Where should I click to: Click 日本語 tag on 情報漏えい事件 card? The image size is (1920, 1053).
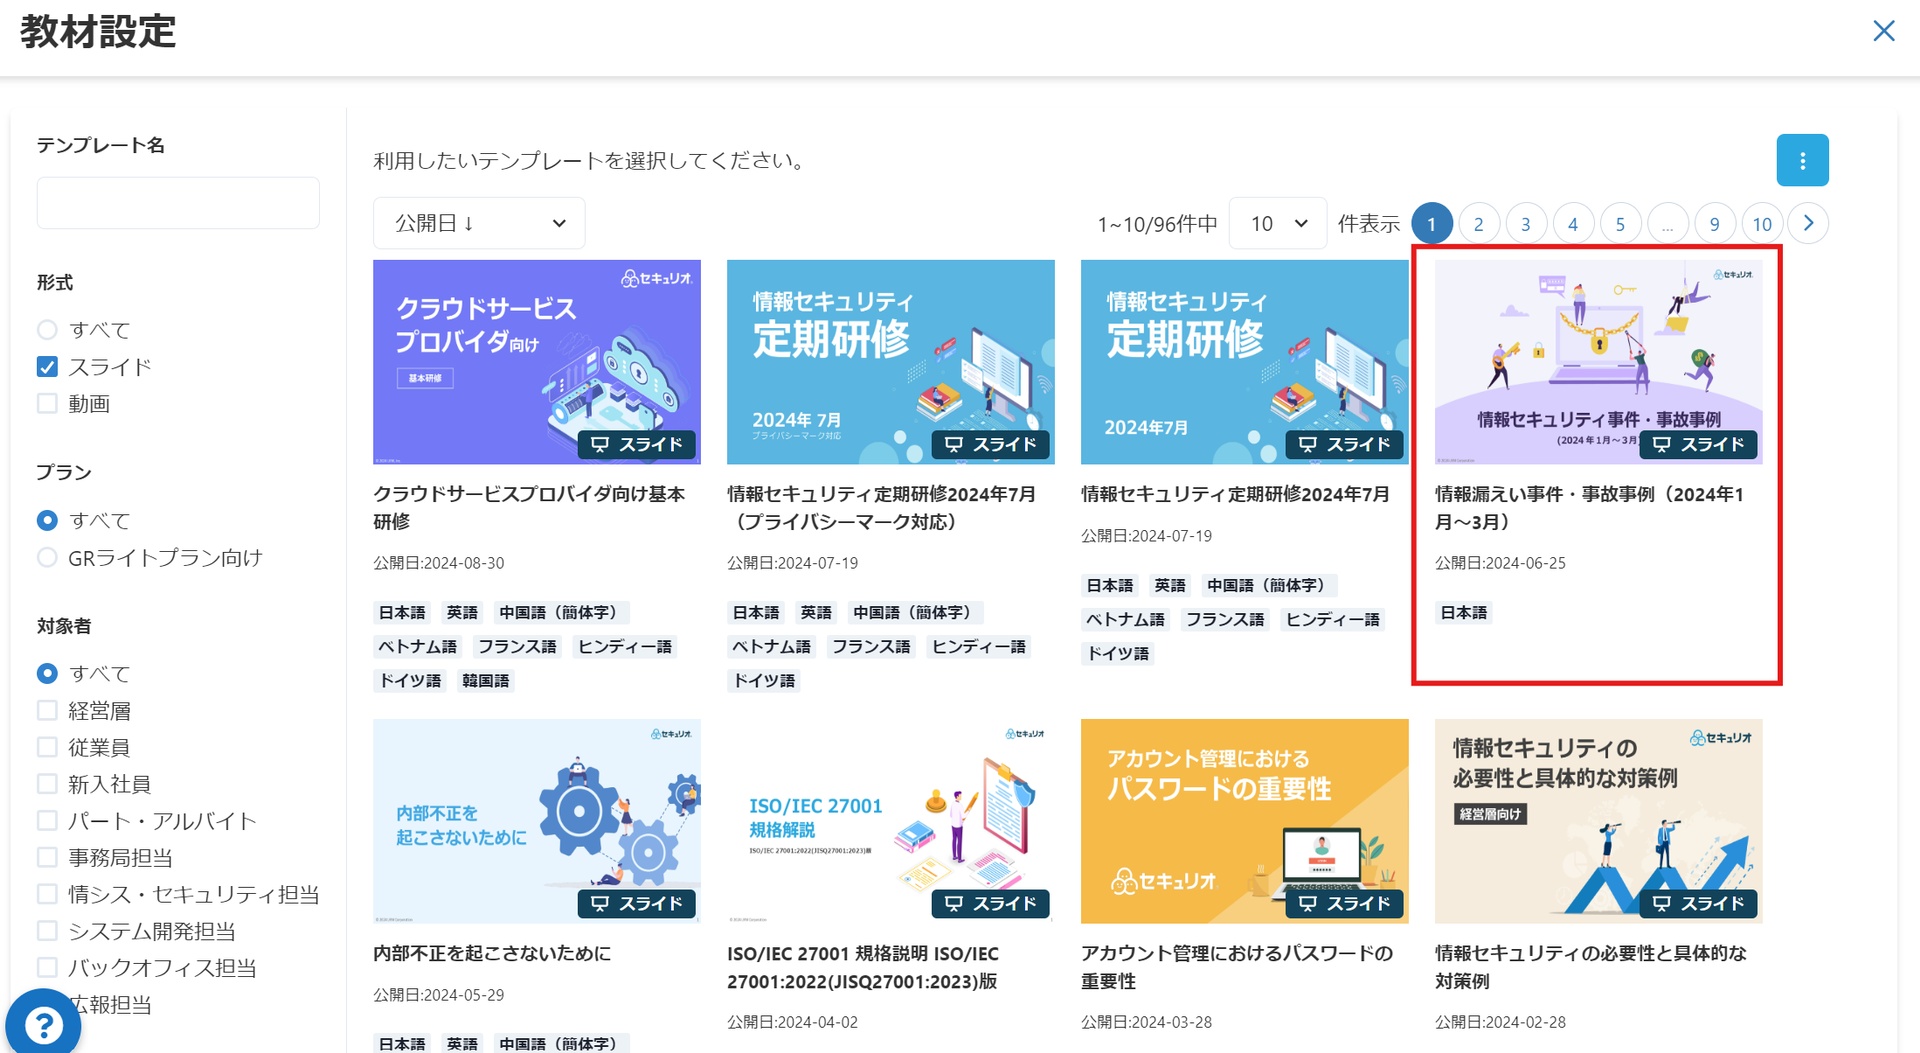click(x=1463, y=613)
